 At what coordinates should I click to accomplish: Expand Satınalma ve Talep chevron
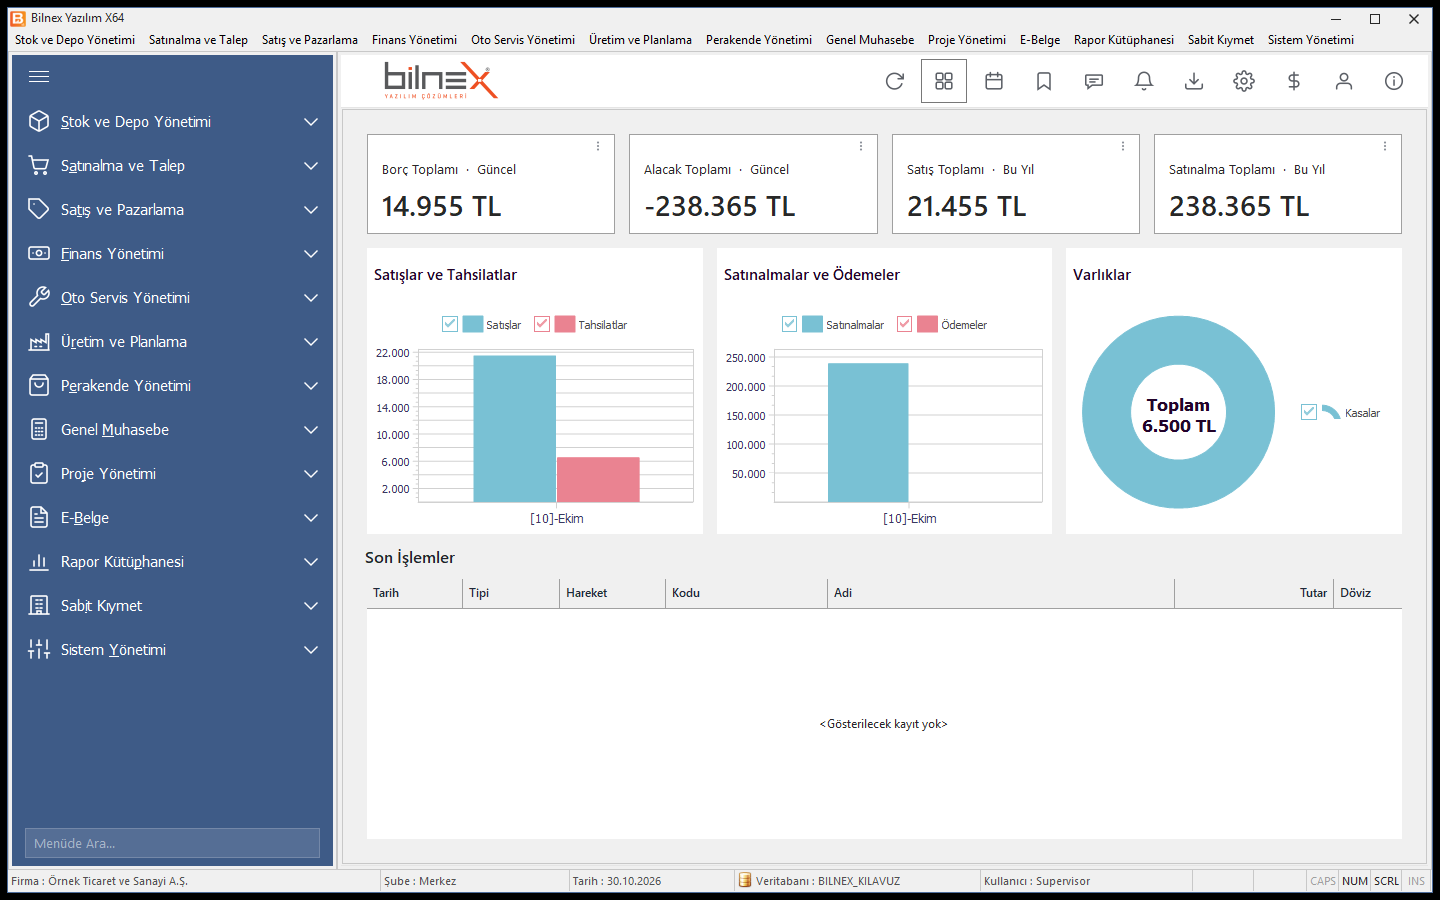coord(311,166)
